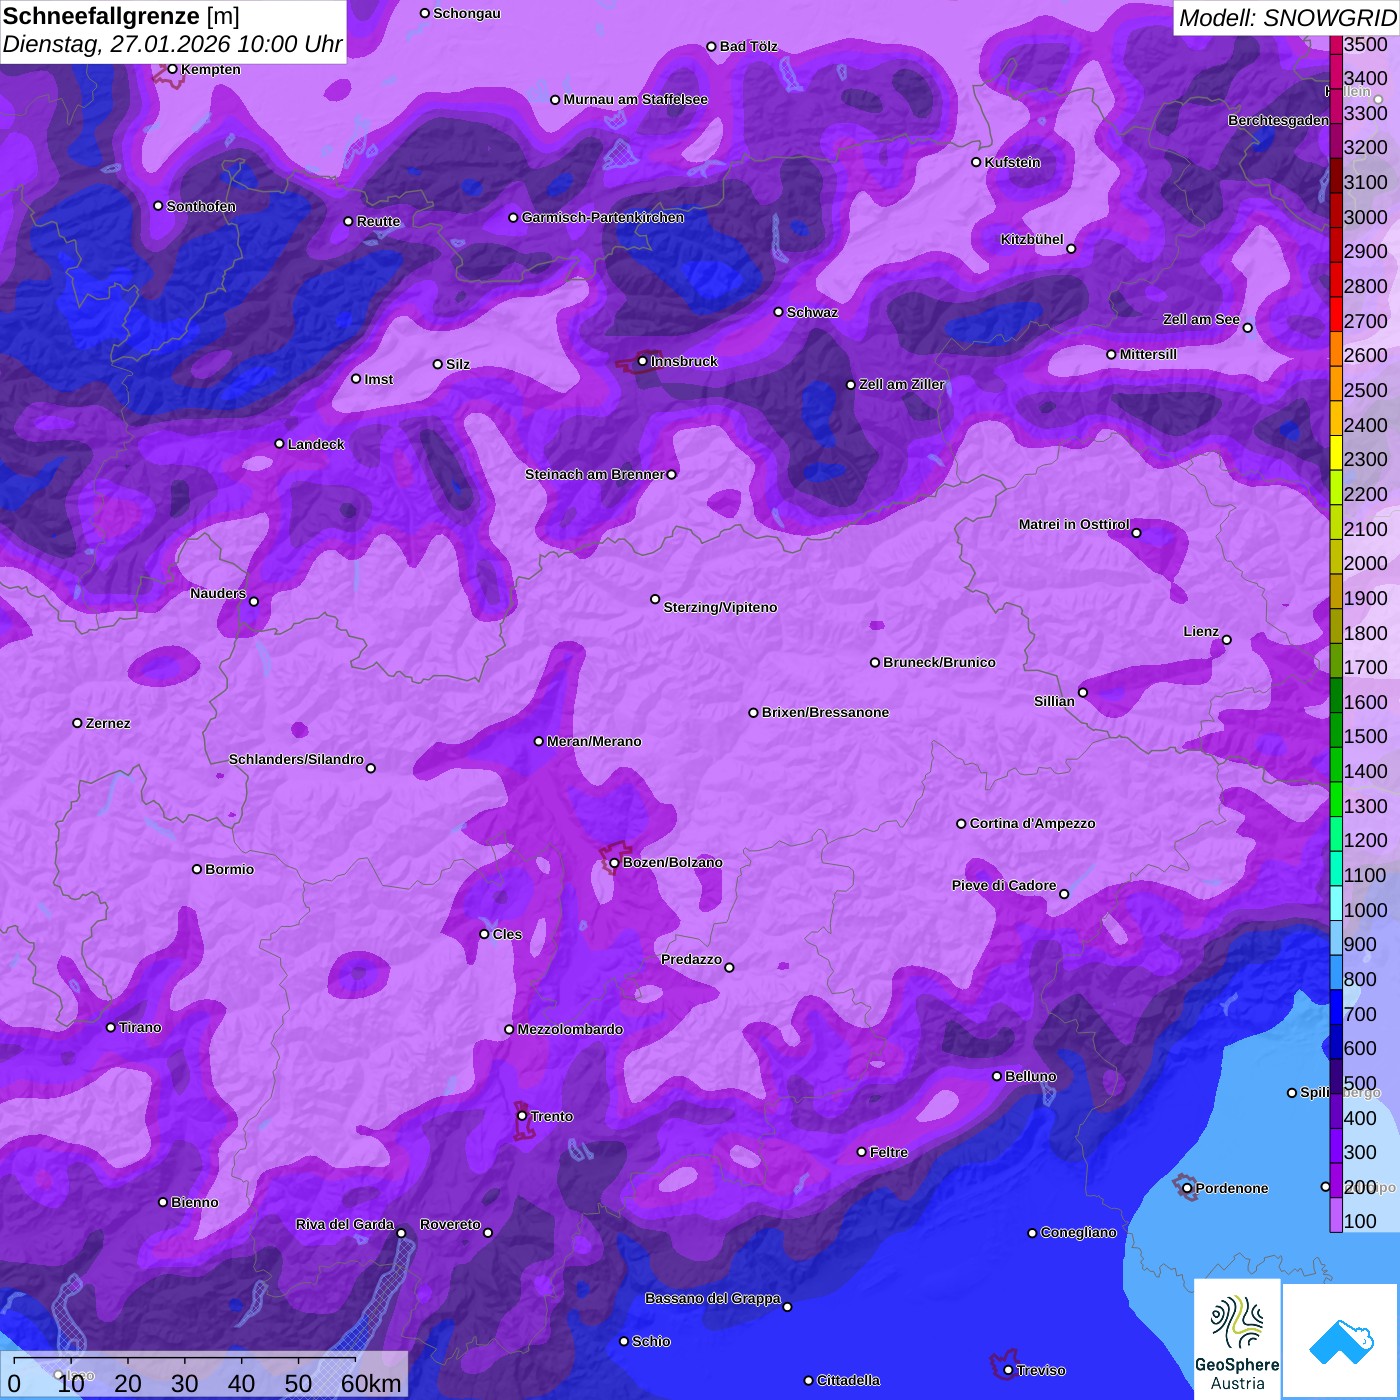Click the Berchtesgaden label

click(x=1279, y=120)
